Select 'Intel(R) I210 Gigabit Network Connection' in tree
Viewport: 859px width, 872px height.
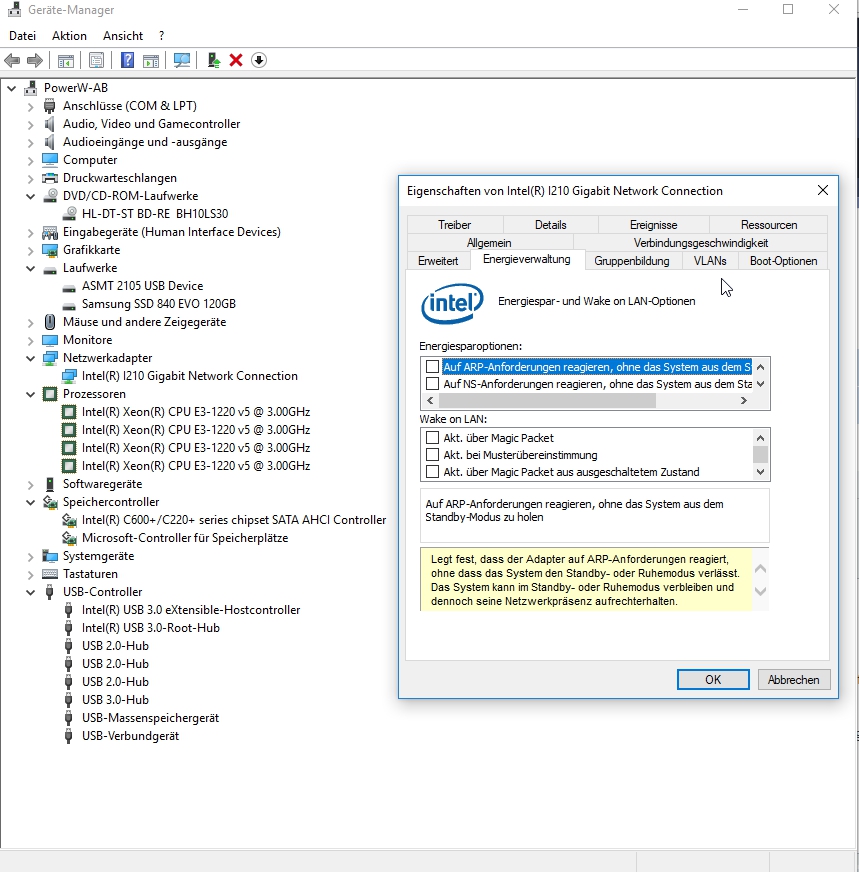click(x=190, y=376)
